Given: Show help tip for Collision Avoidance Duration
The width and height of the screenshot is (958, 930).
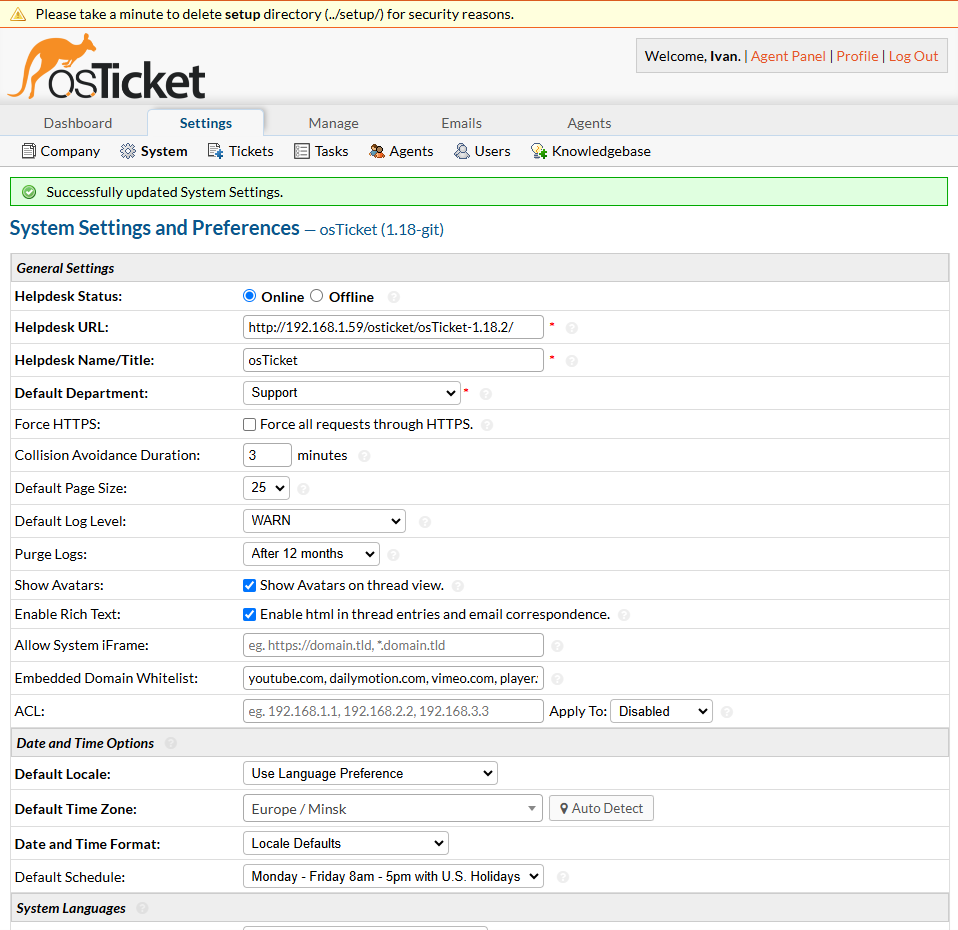Looking at the screenshot, I should coord(364,456).
